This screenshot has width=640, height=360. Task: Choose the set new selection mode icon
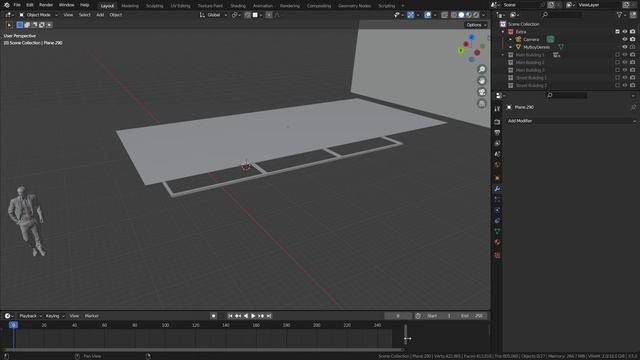coord(20,25)
